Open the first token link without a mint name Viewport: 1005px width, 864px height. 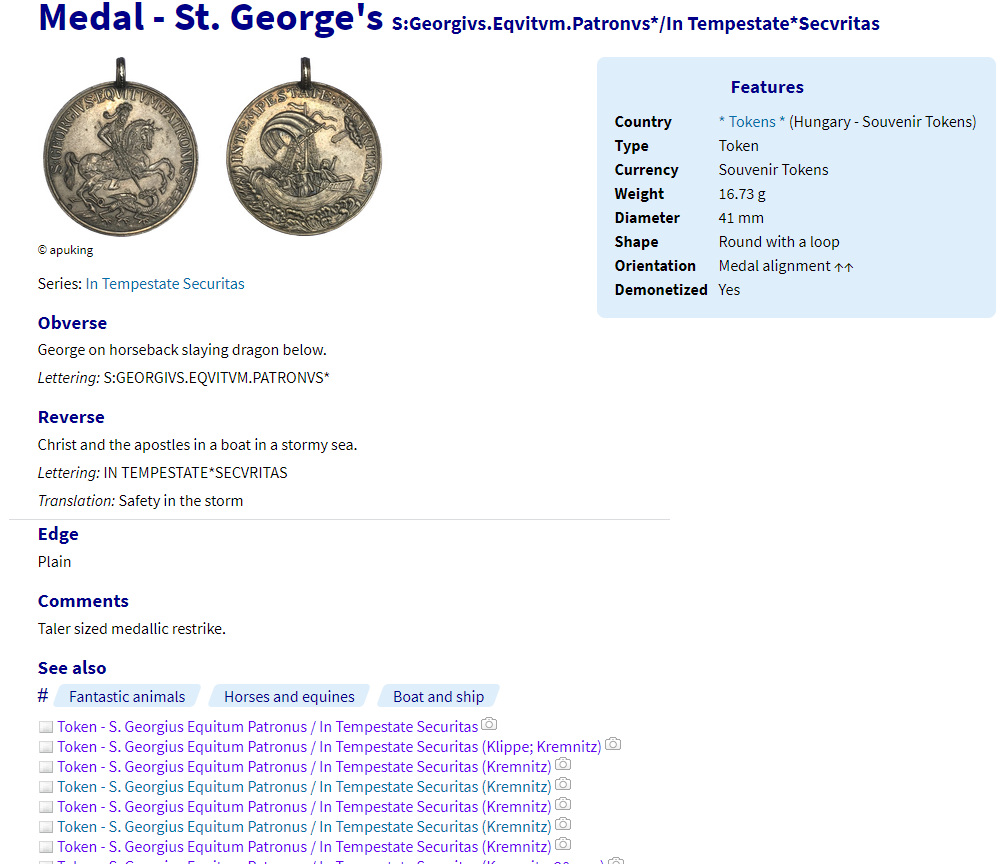(x=267, y=727)
